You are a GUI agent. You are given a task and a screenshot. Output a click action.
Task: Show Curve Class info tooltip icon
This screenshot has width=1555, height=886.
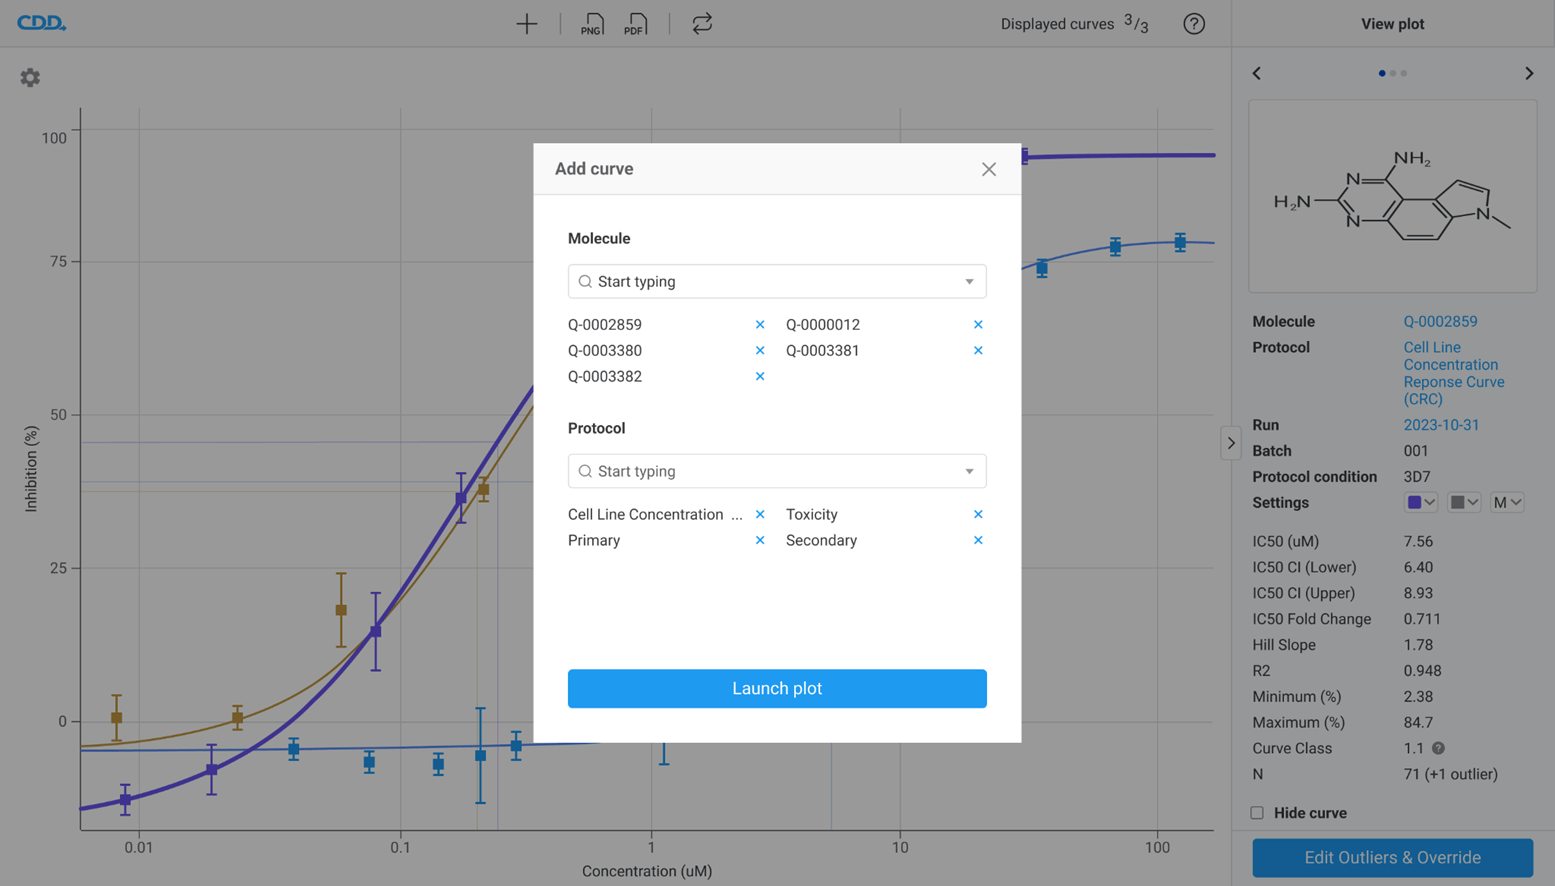(x=1438, y=749)
